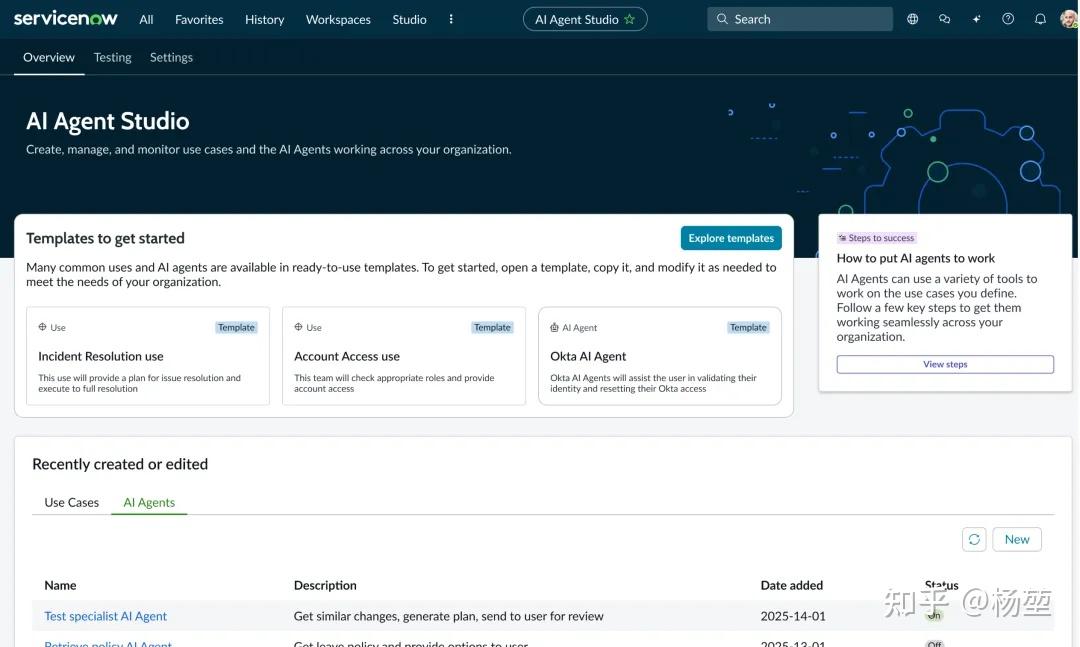Open the Account Access use template card
1080x647 pixels.
click(x=404, y=356)
